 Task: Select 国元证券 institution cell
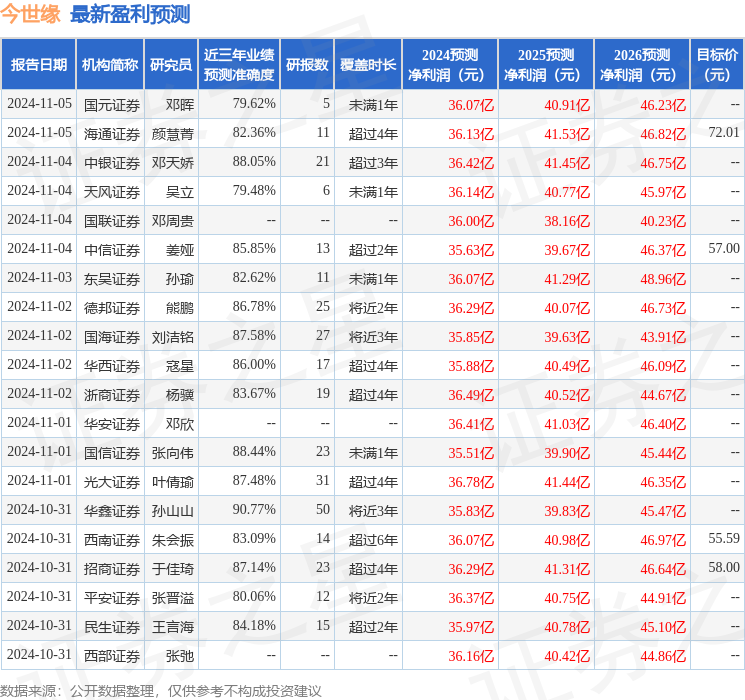point(112,105)
